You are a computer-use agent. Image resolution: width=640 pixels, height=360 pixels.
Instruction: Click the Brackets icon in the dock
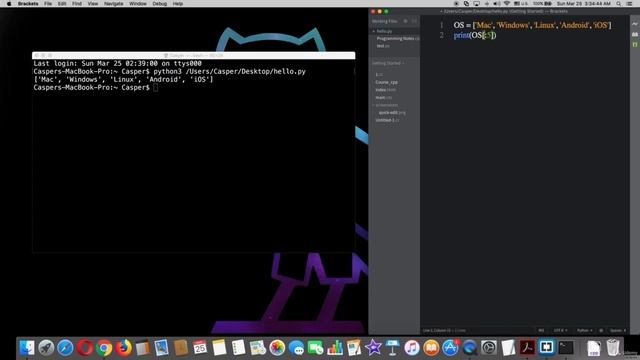(547, 348)
